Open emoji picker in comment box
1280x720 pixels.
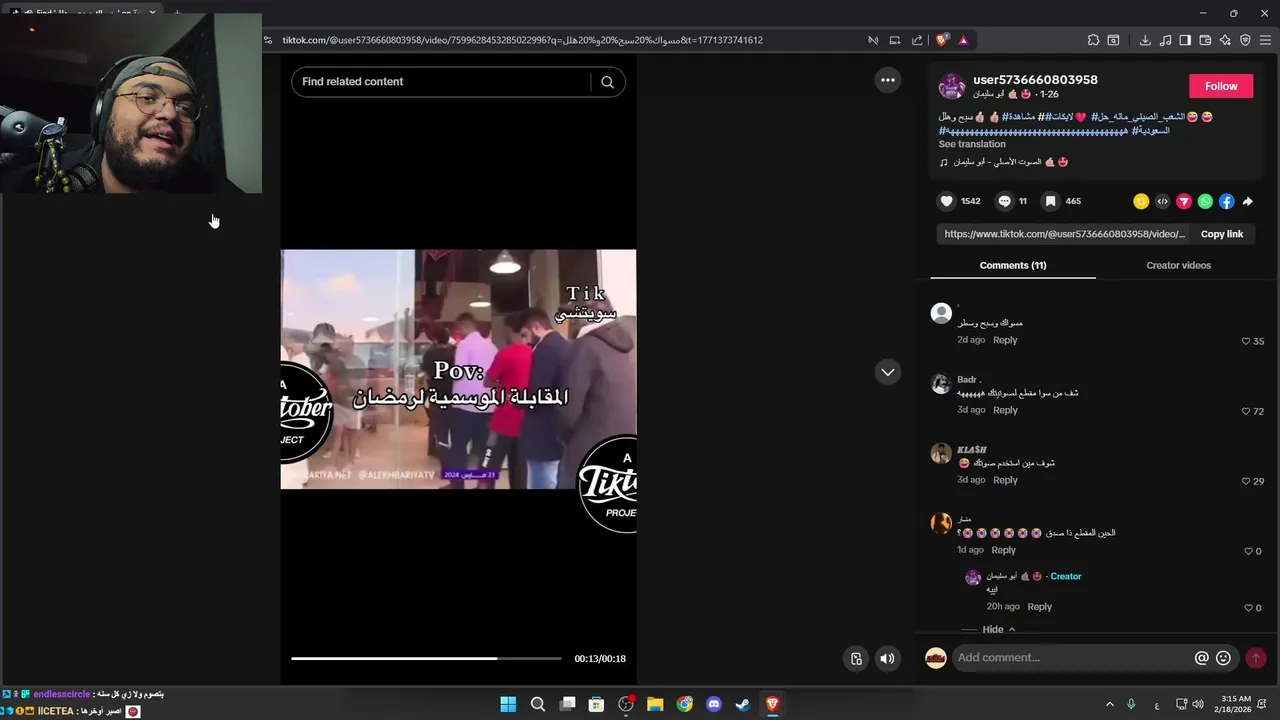pos(1223,658)
